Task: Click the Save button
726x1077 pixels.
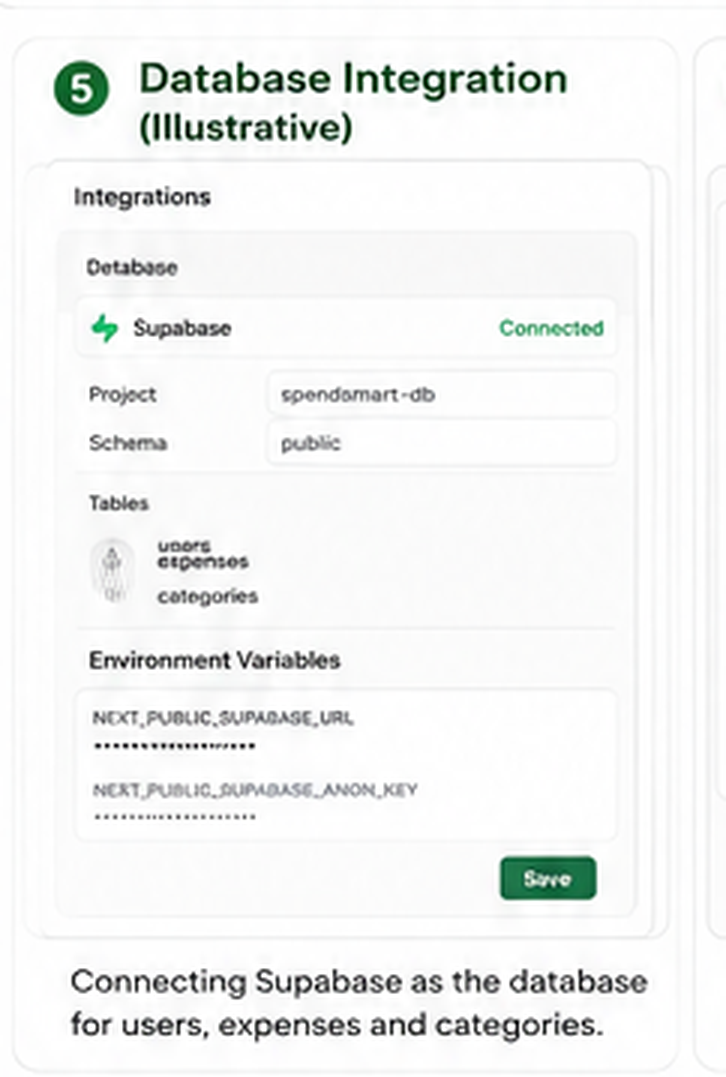Action: [x=547, y=878]
